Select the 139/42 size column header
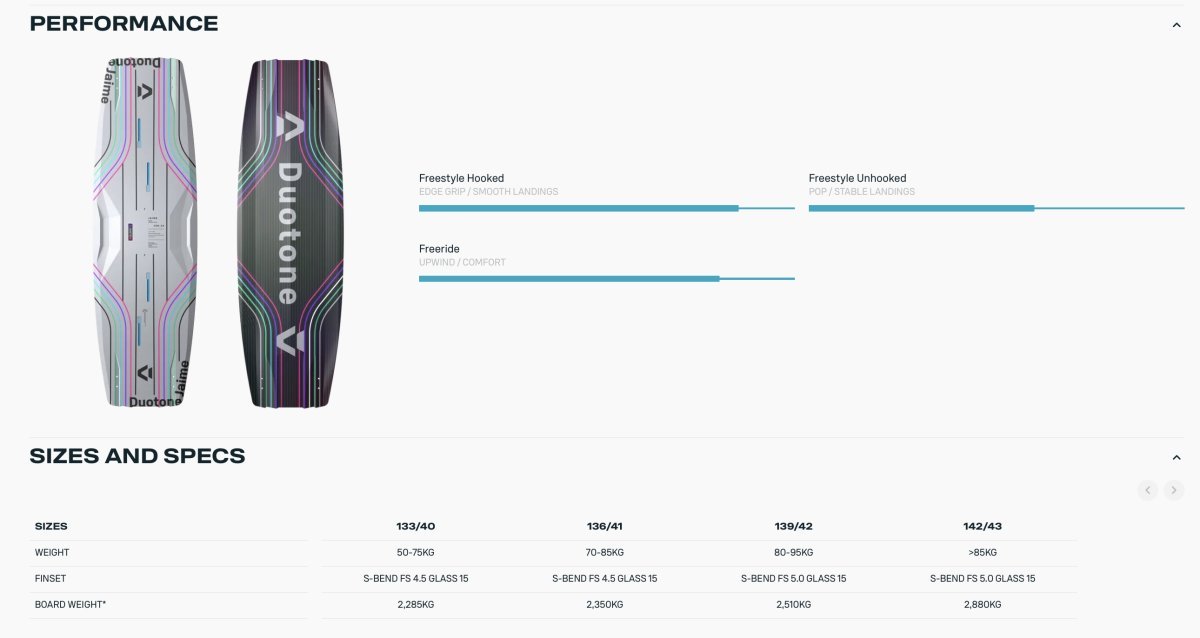The width and height of the screenshot is (1200, 638). tap(793, 526)
